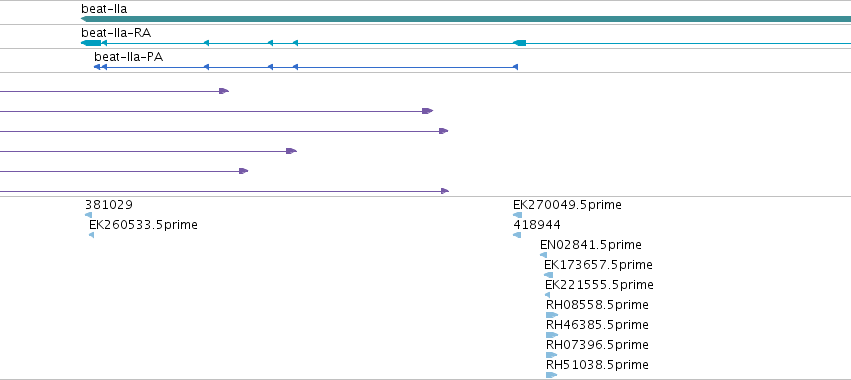
Task: Click the beat-IIa-PA protein label
Action: coord(129,56)
